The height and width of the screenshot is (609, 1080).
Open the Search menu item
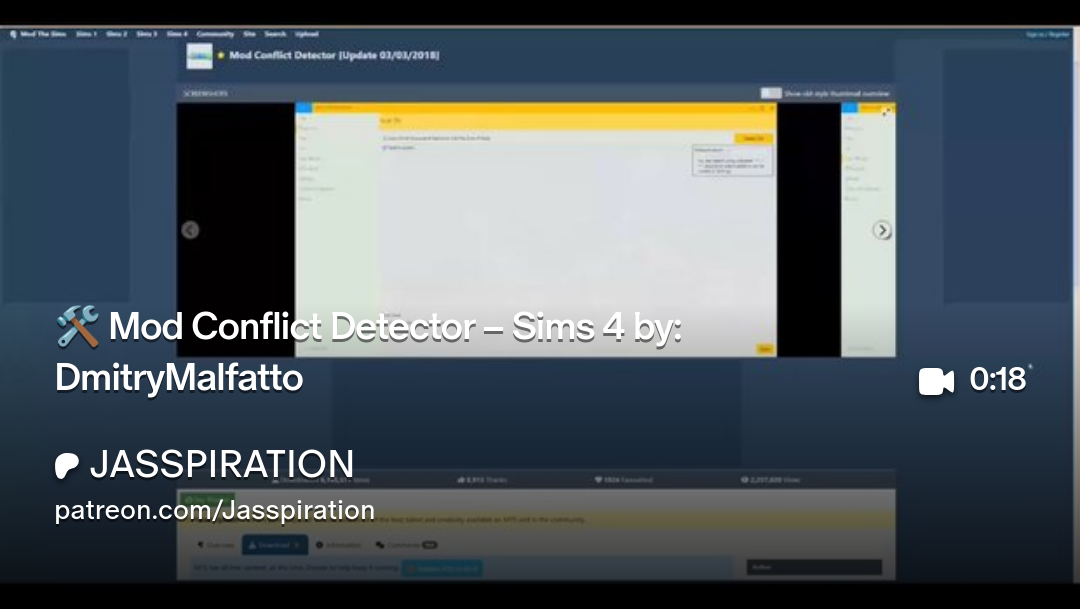pyautogui.click(x=275, y=34)
